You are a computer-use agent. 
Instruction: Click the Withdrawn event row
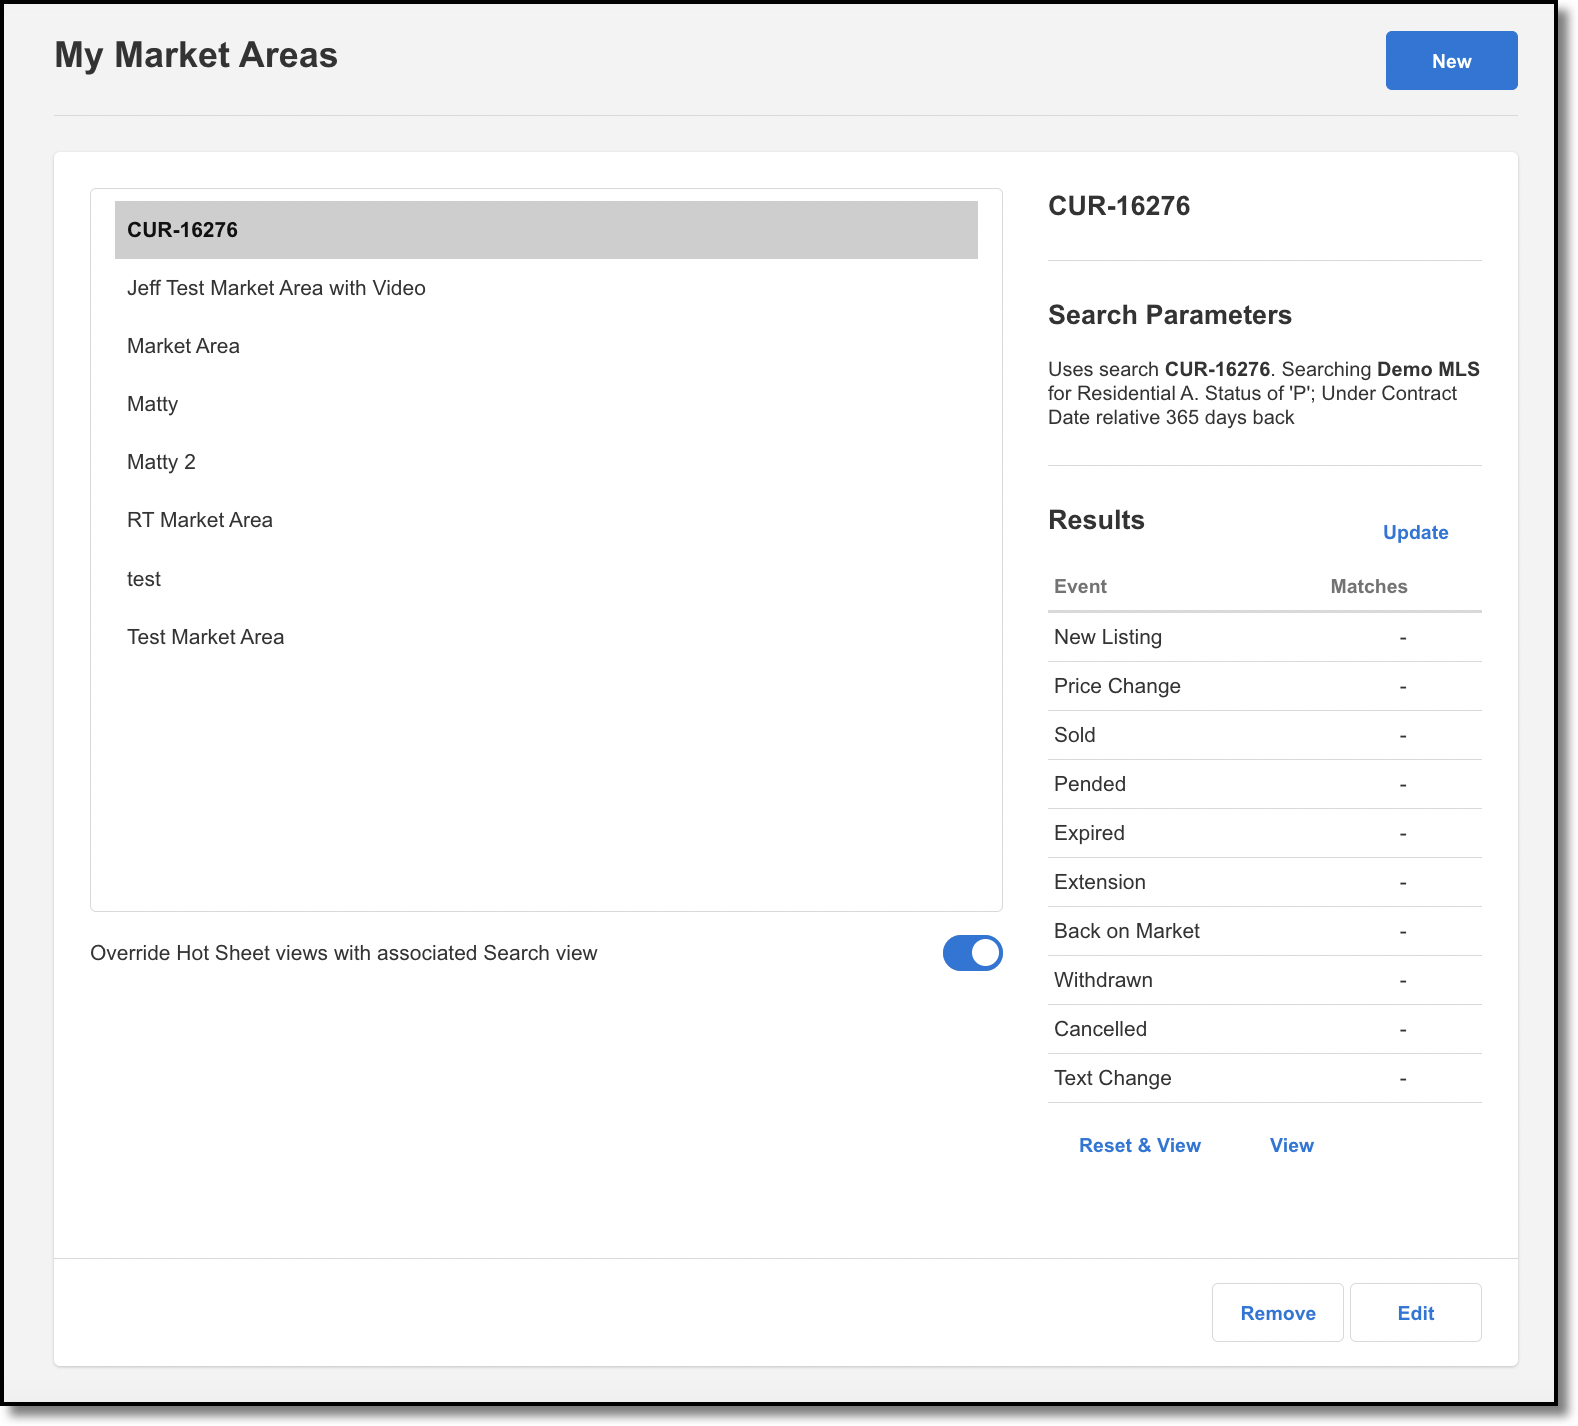(1265, 980)
